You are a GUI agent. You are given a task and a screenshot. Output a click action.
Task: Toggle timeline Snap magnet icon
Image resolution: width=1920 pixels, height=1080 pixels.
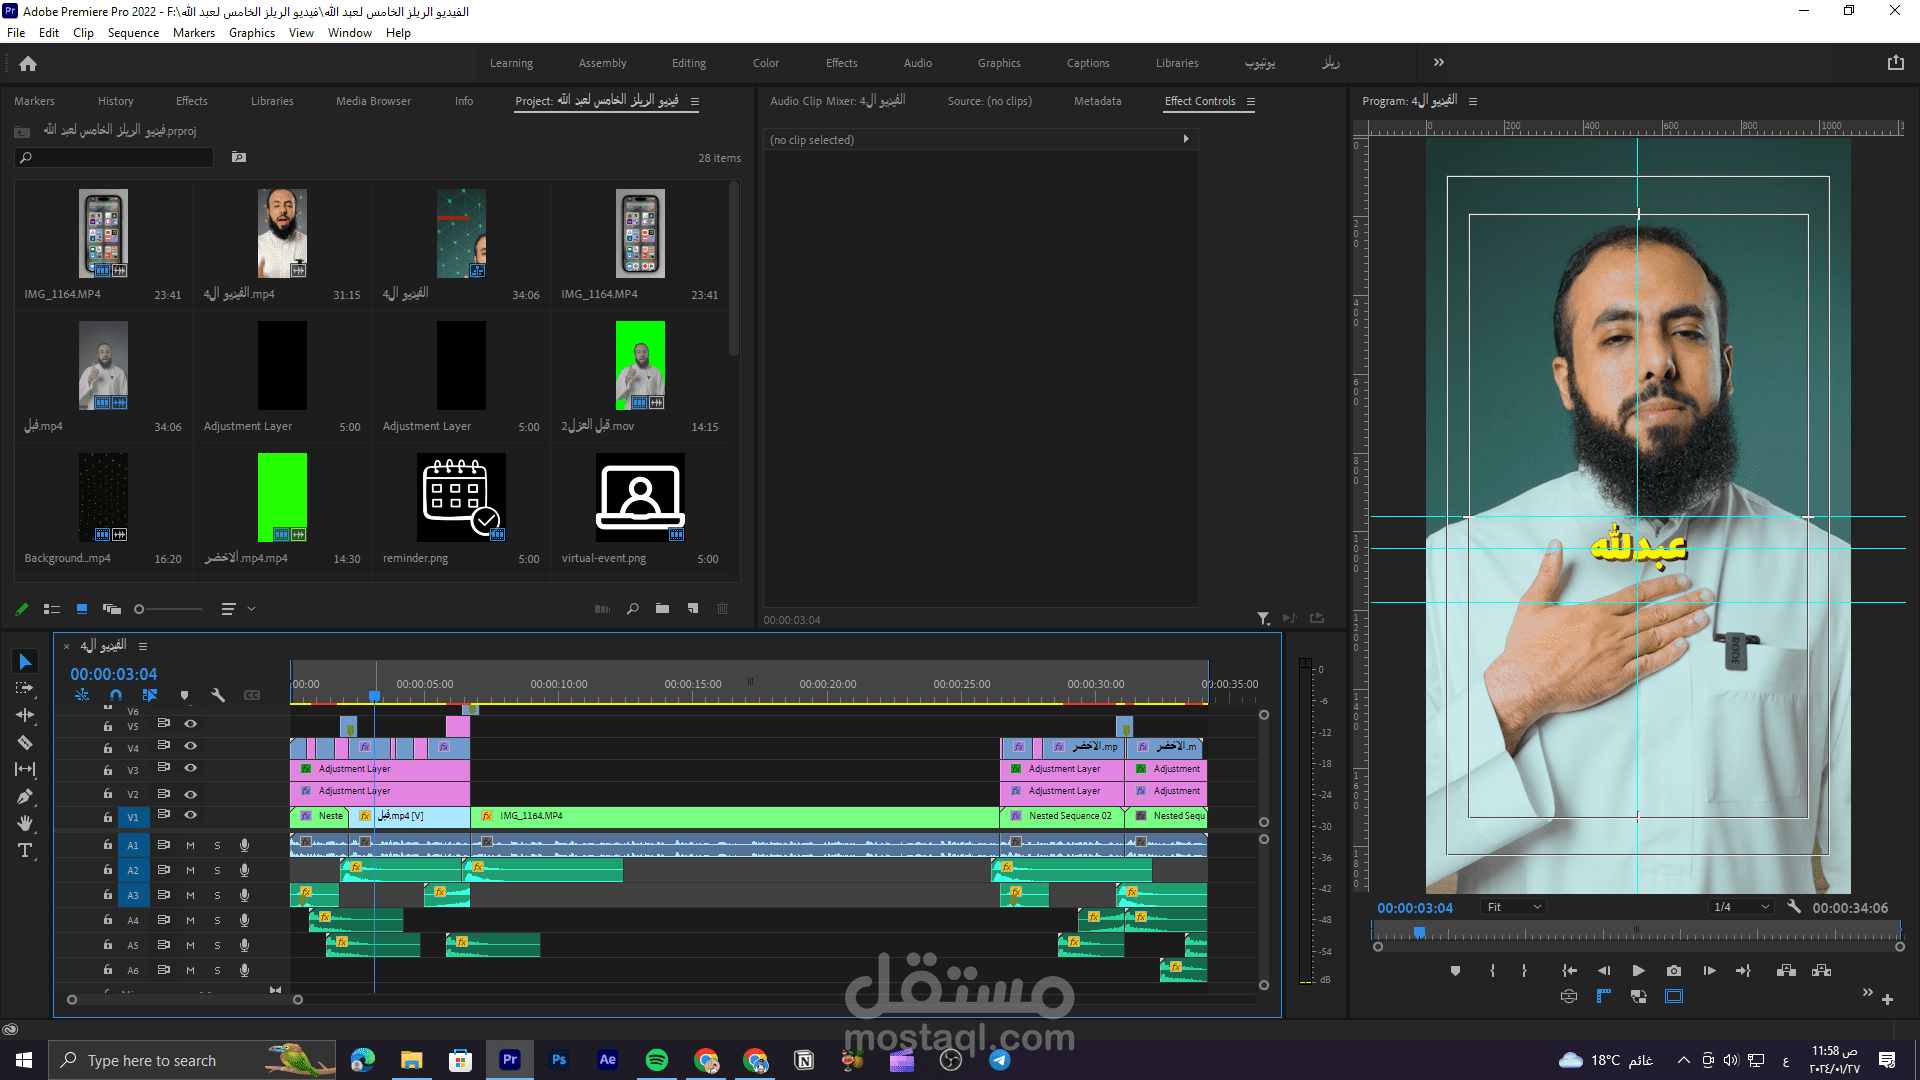(116, 695)
